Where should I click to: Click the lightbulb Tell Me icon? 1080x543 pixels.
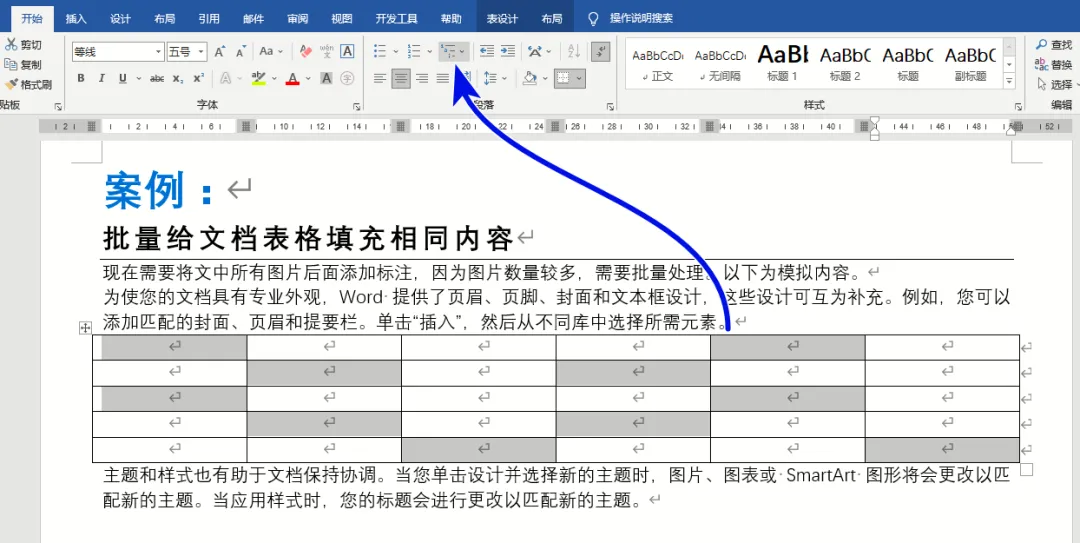pyautogui.click(x=593, y=19)
